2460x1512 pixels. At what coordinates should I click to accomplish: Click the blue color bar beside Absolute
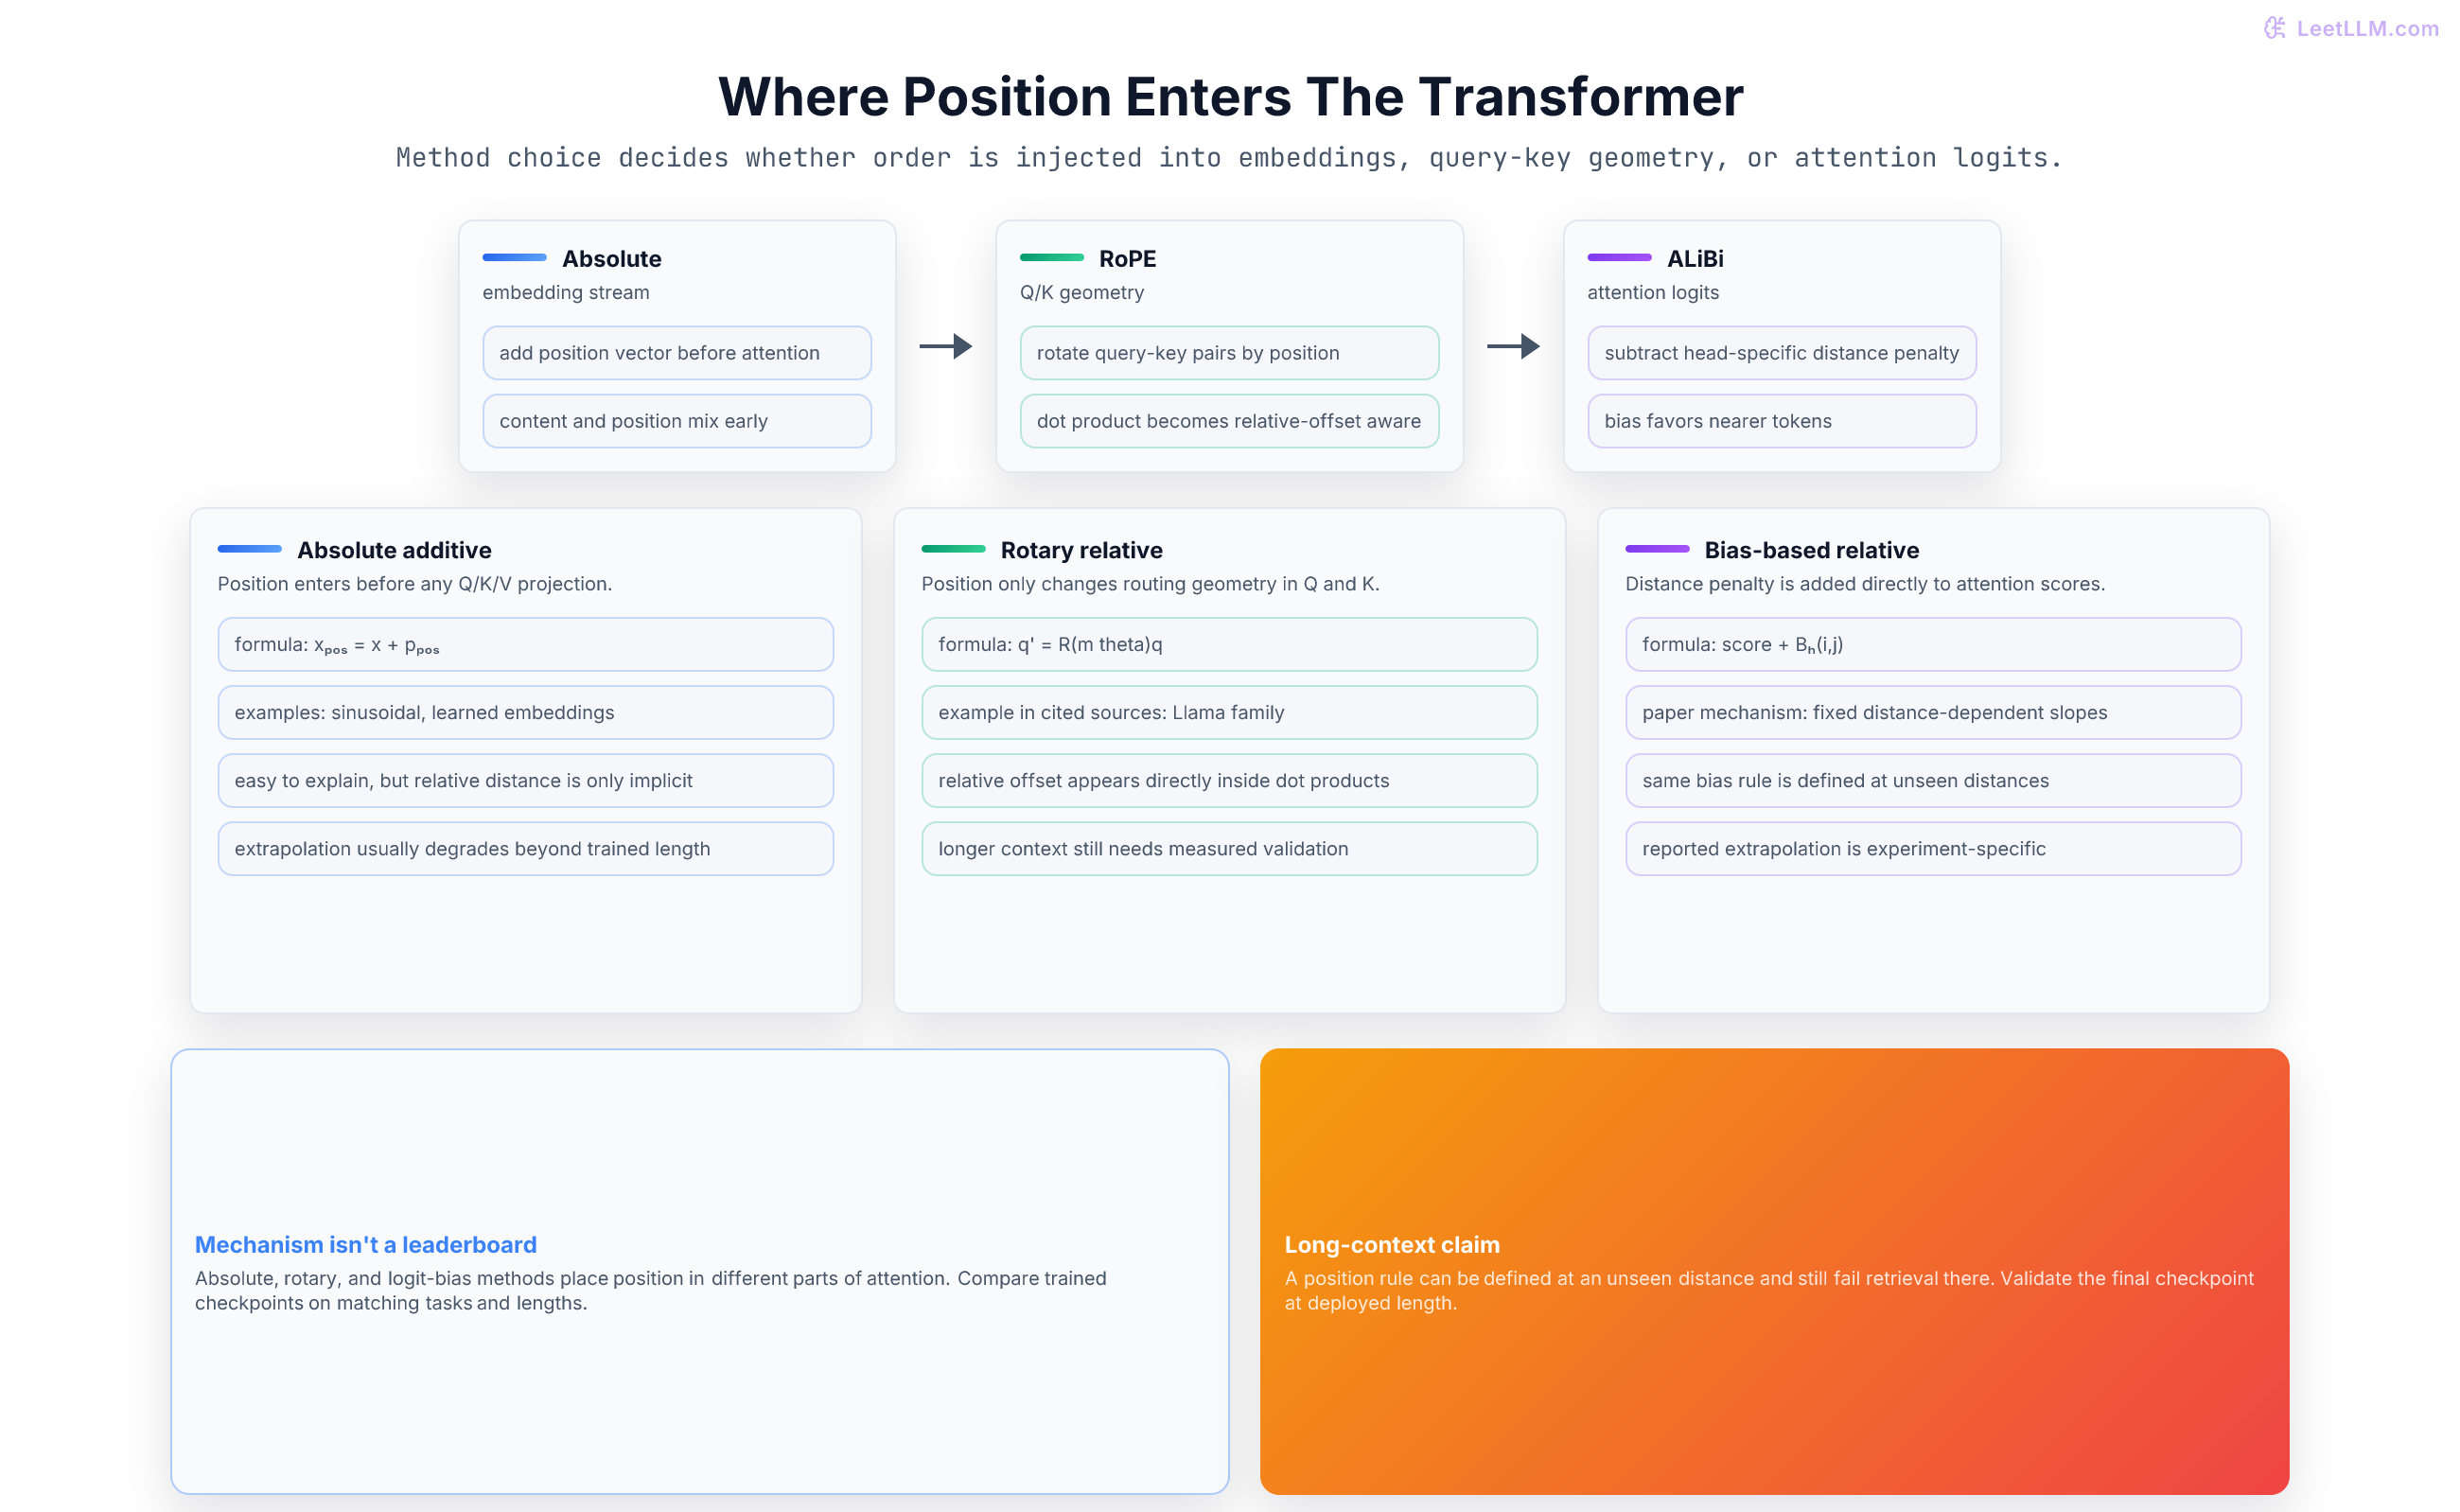pos(514,258)
